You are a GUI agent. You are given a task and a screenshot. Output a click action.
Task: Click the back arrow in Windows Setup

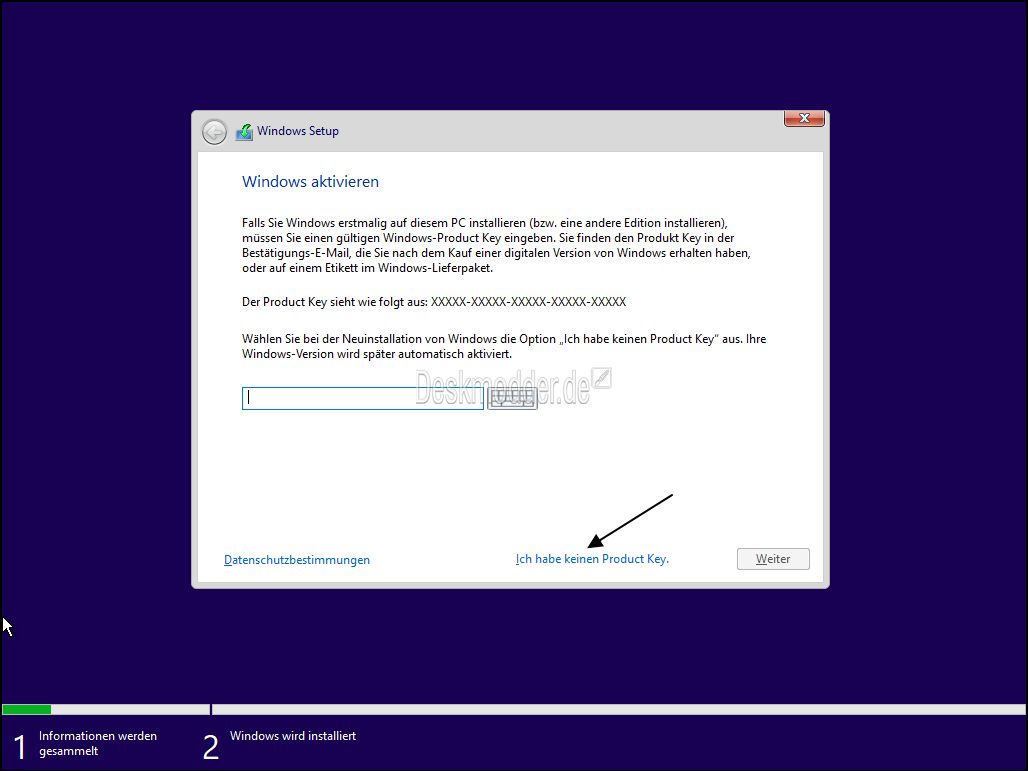pyautogui.click(x=214, y=132)
